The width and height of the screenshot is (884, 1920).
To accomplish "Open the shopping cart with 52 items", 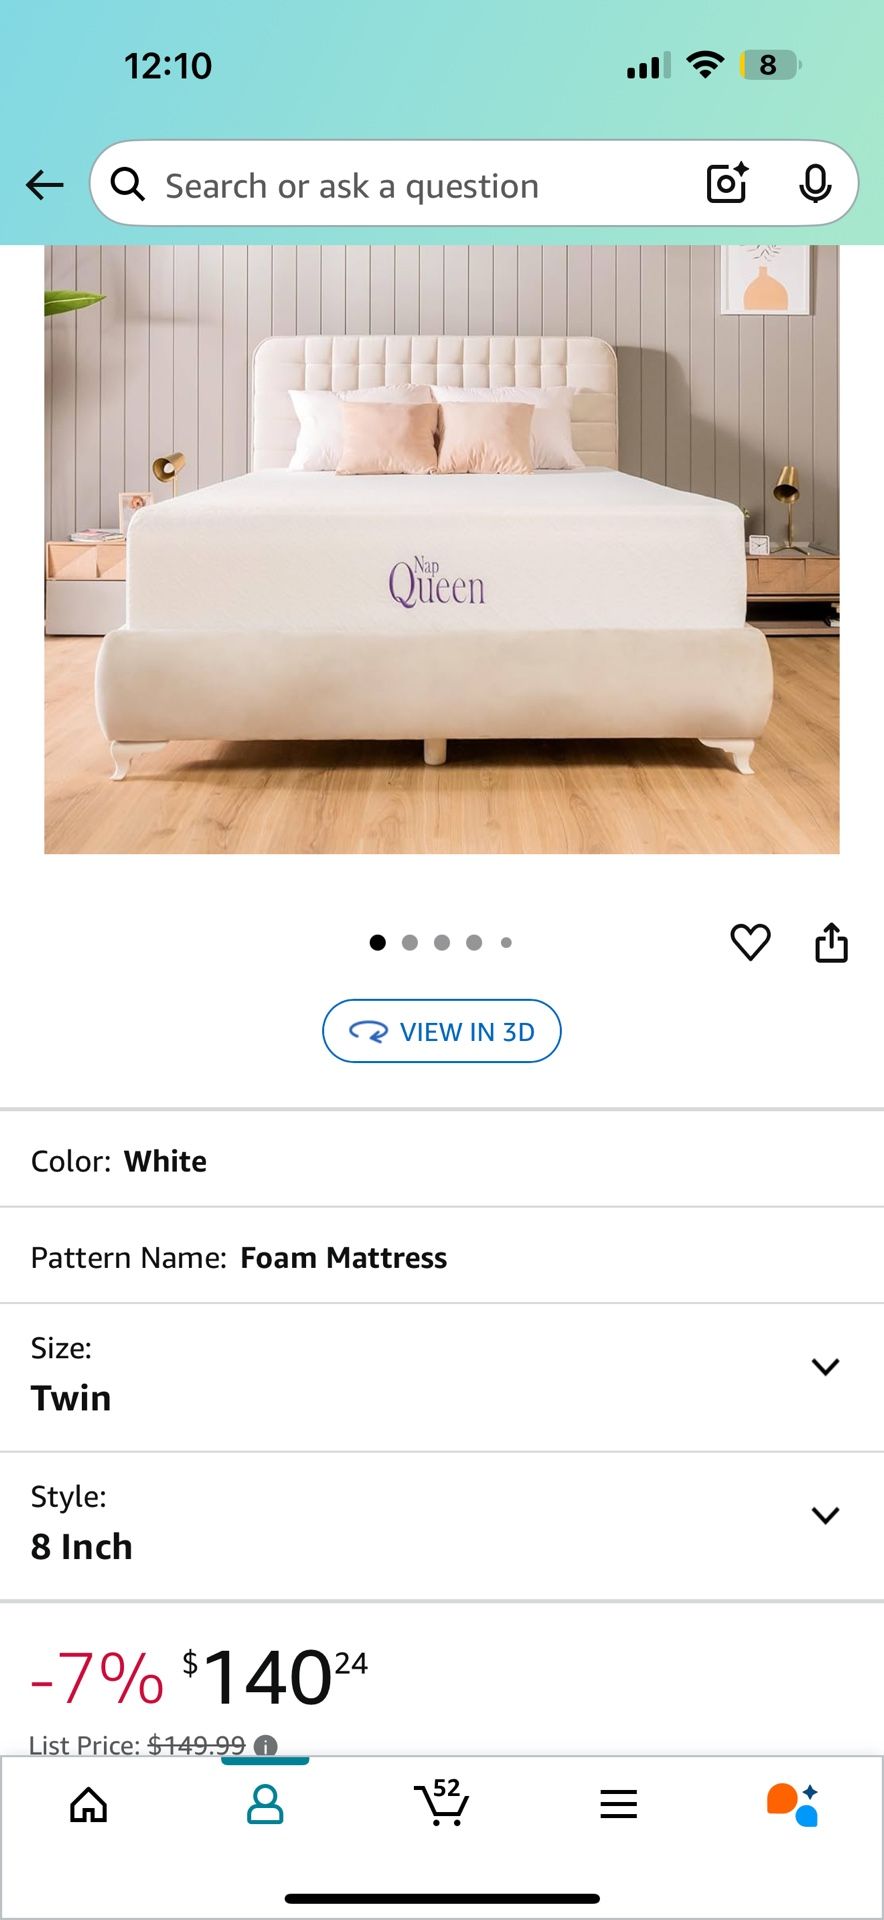I will click(441, 1802).
